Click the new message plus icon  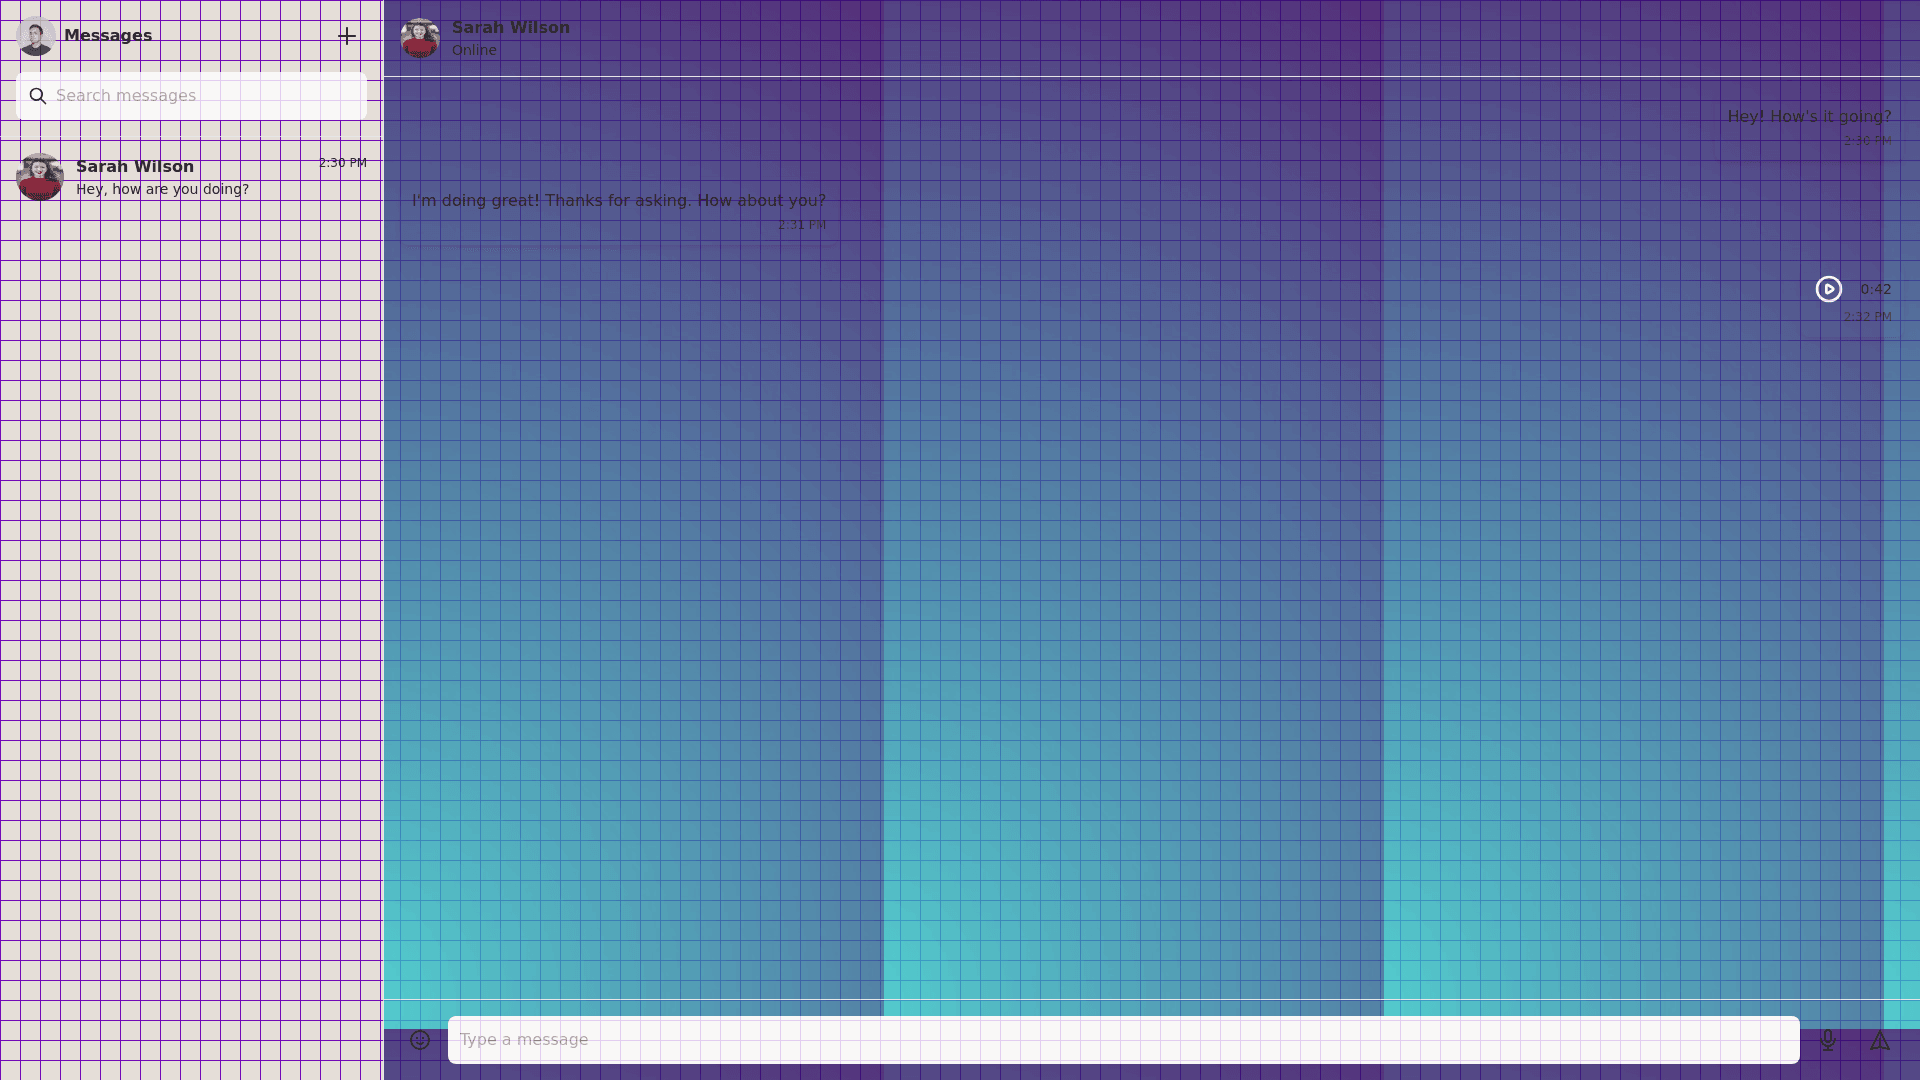click(x=347, y=37)
